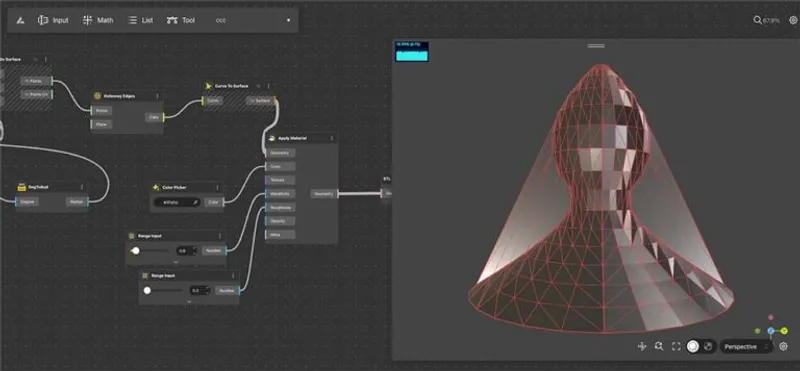The image size is (800, 371).
Task: Click the viewport drag handle bar at top
Action: coord(596,46)
